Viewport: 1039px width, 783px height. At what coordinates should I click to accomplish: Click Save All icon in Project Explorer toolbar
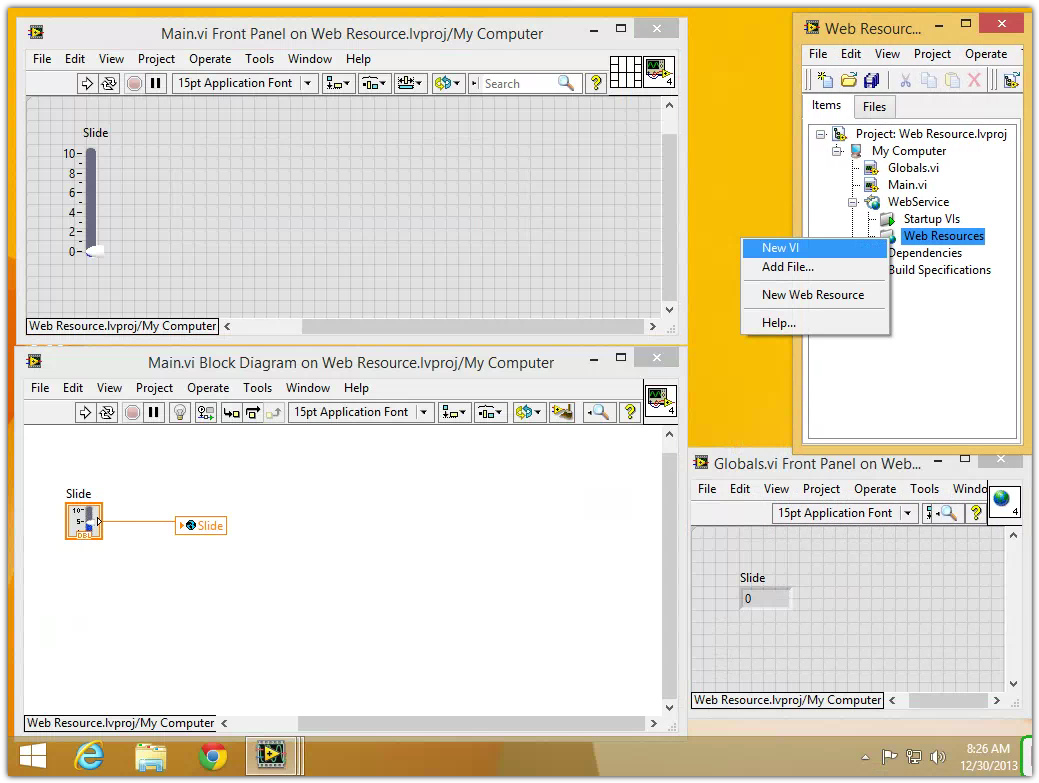click(871, 80)
